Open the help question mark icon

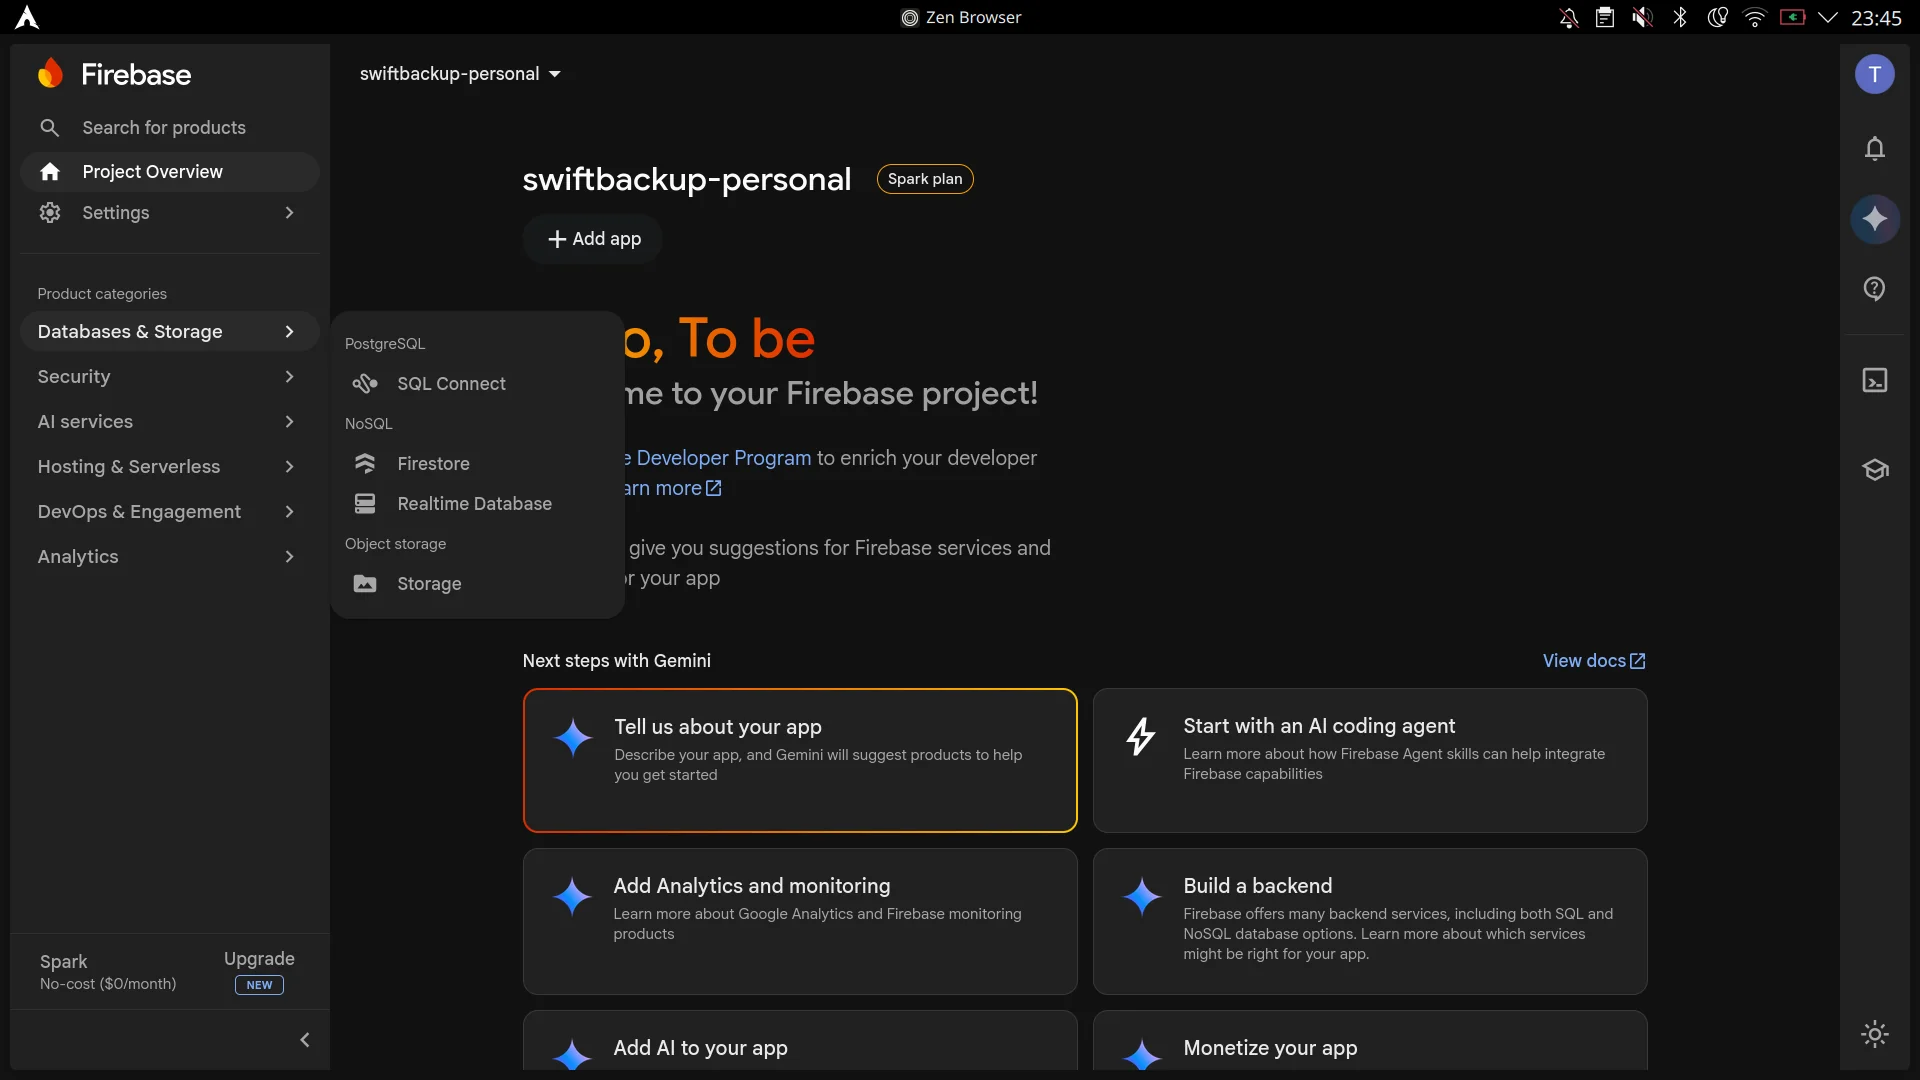click(1875, 289)
